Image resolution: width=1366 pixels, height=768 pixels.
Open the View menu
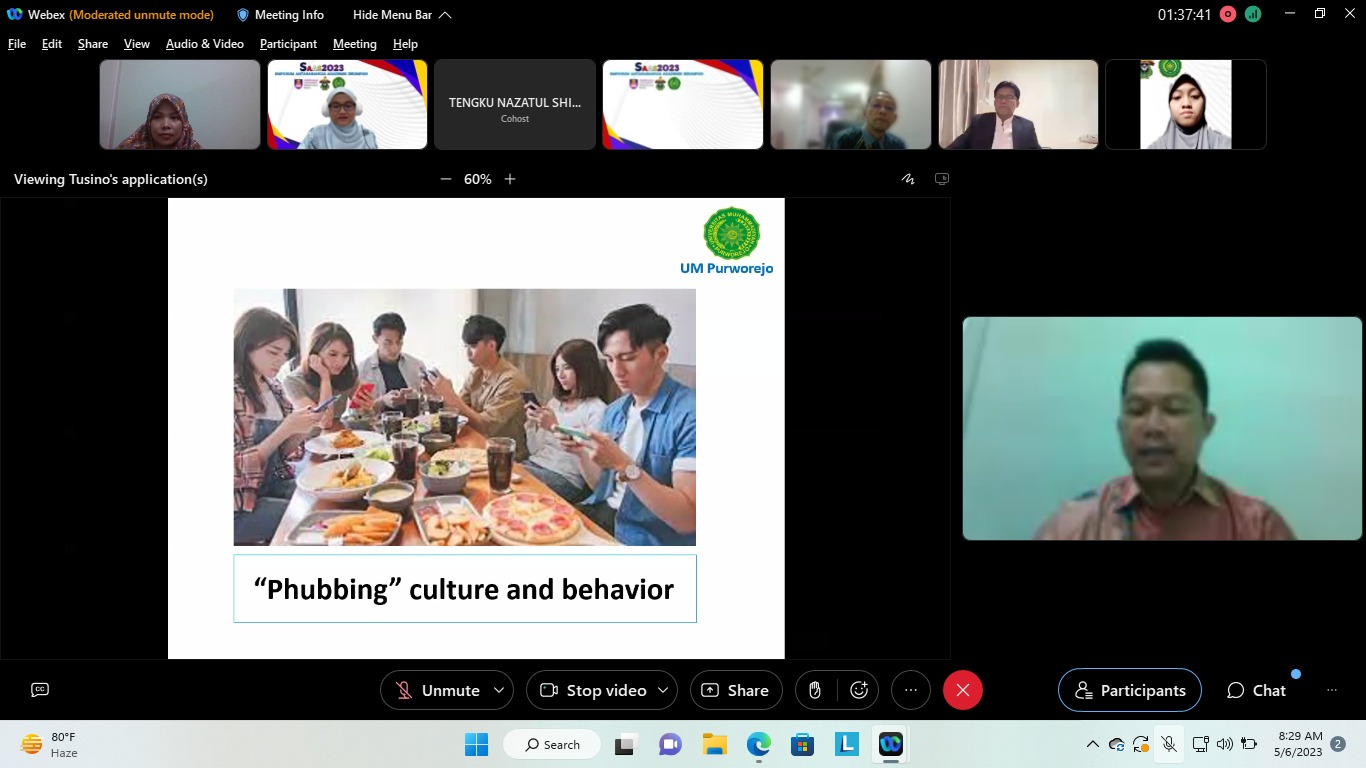pos(137,44)
